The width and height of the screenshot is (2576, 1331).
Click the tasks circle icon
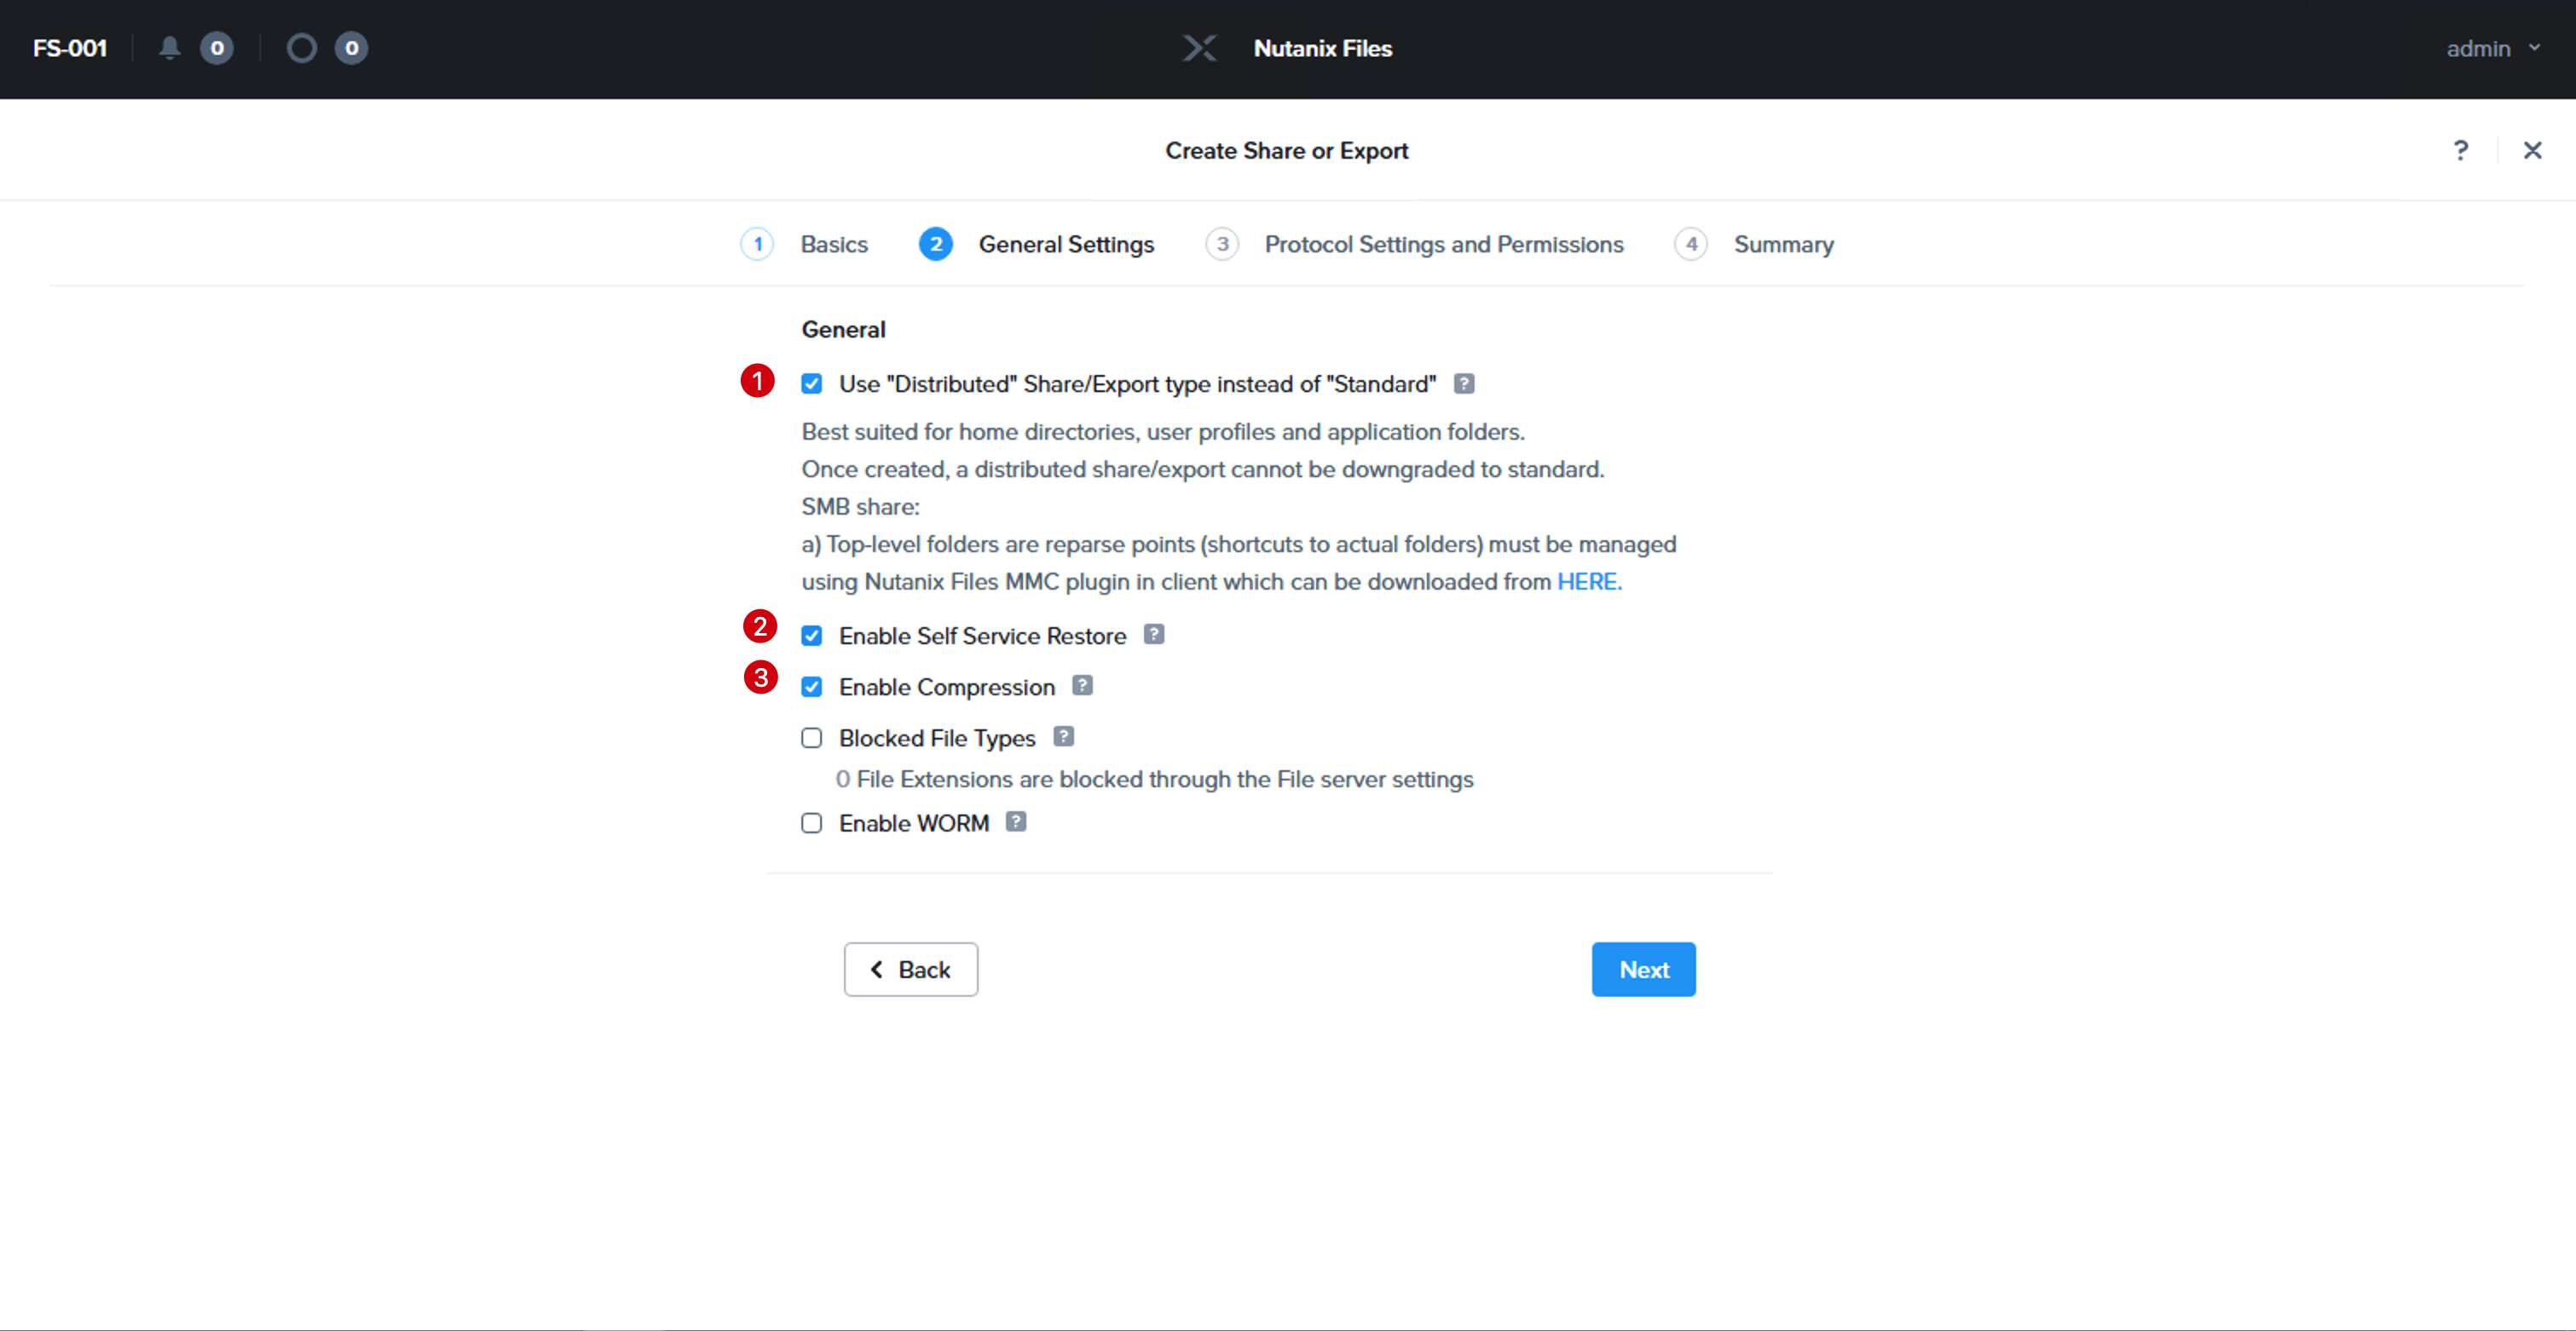point(301,48)
